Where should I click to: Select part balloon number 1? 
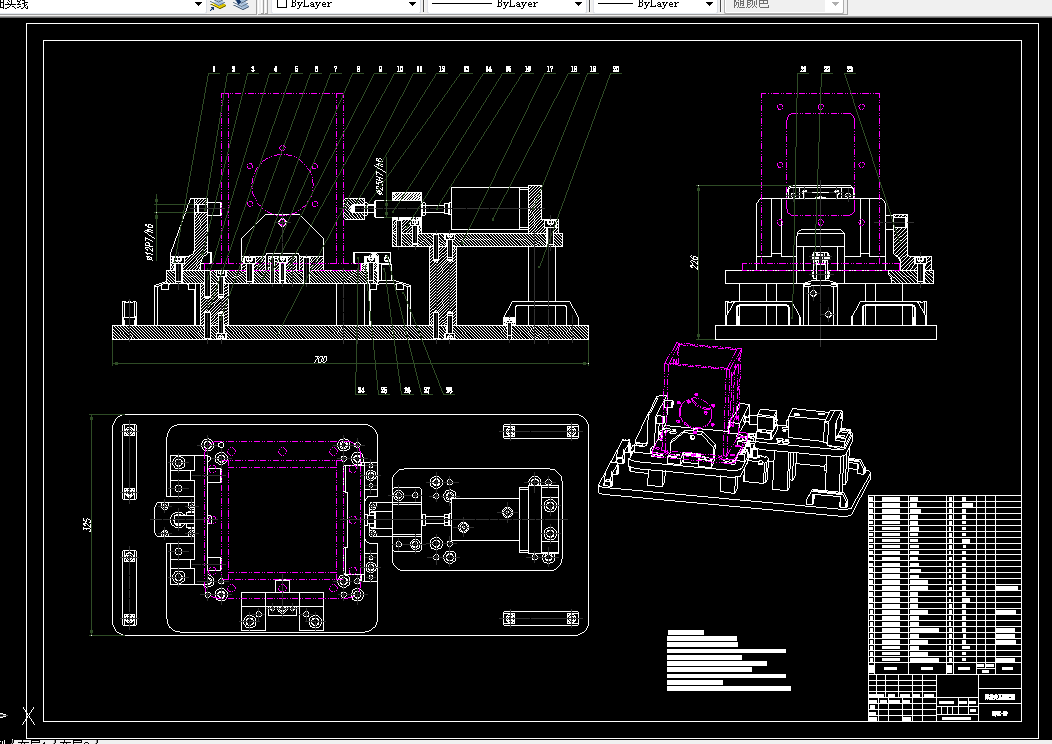click(214, 69)
